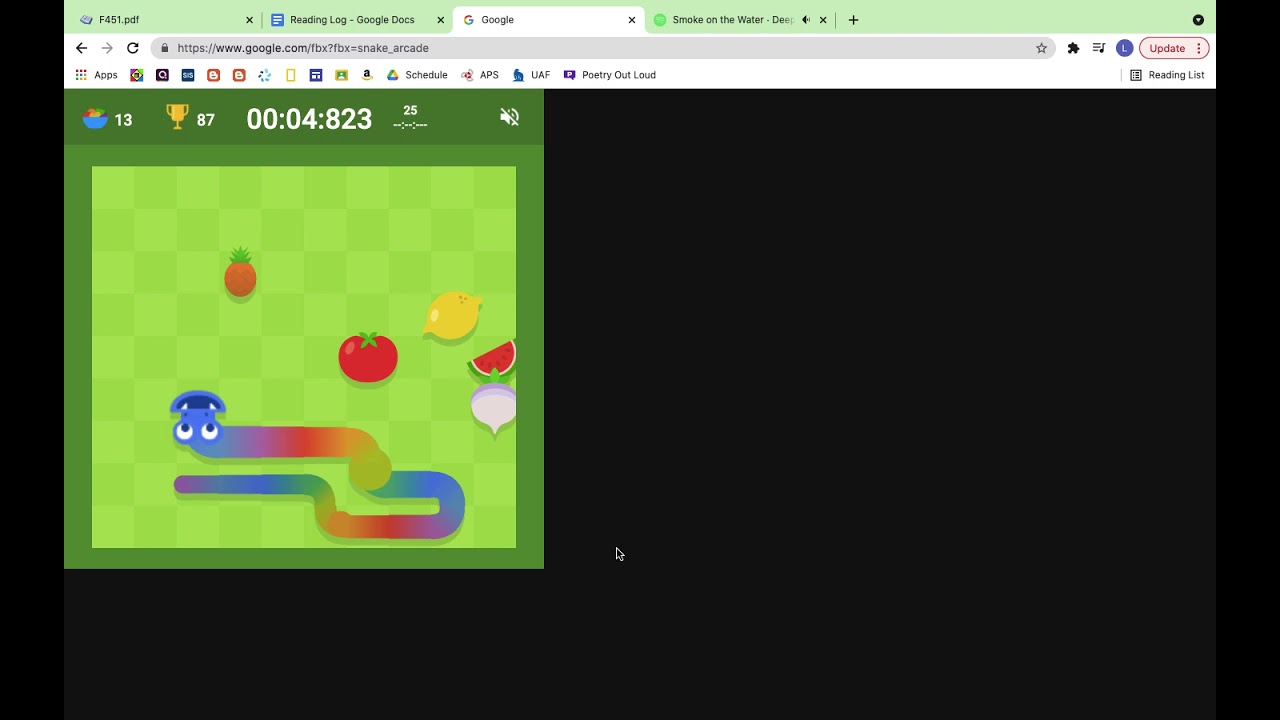
Task: Open the blue layout-grid bookmark icon
Action: point(316,75)
